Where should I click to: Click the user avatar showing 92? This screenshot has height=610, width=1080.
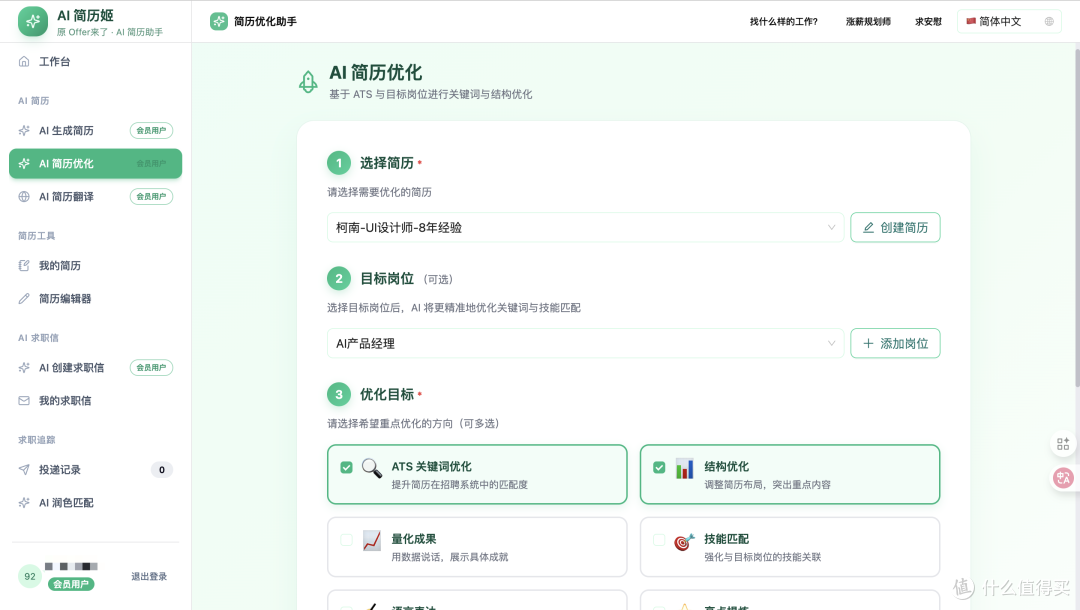[30, 576]
